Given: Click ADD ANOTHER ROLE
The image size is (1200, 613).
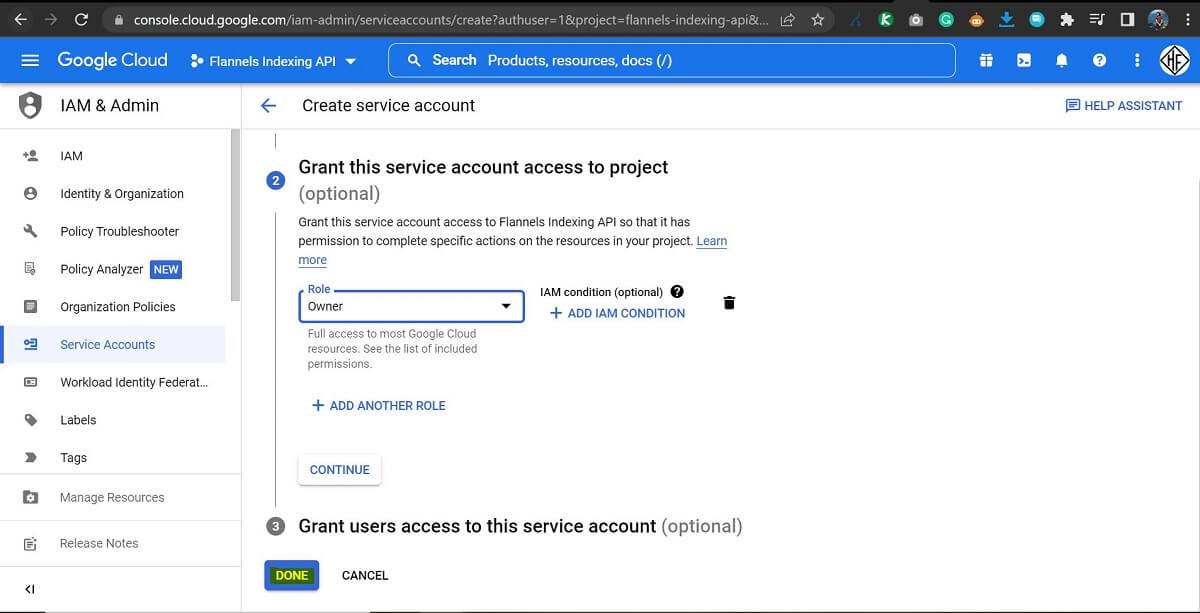Looking at the screenshot, I should click(378, 405).
